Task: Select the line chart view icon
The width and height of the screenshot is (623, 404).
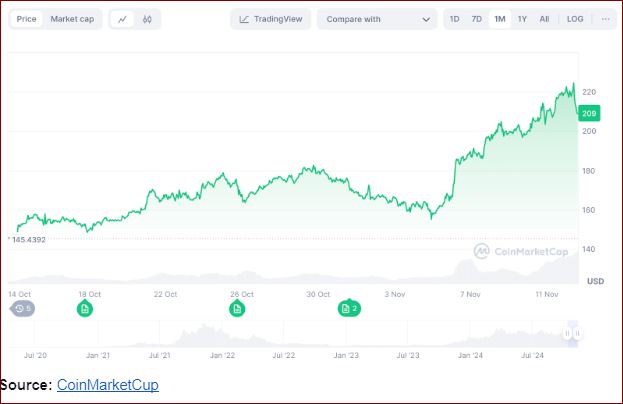Action: pos(122,19)
